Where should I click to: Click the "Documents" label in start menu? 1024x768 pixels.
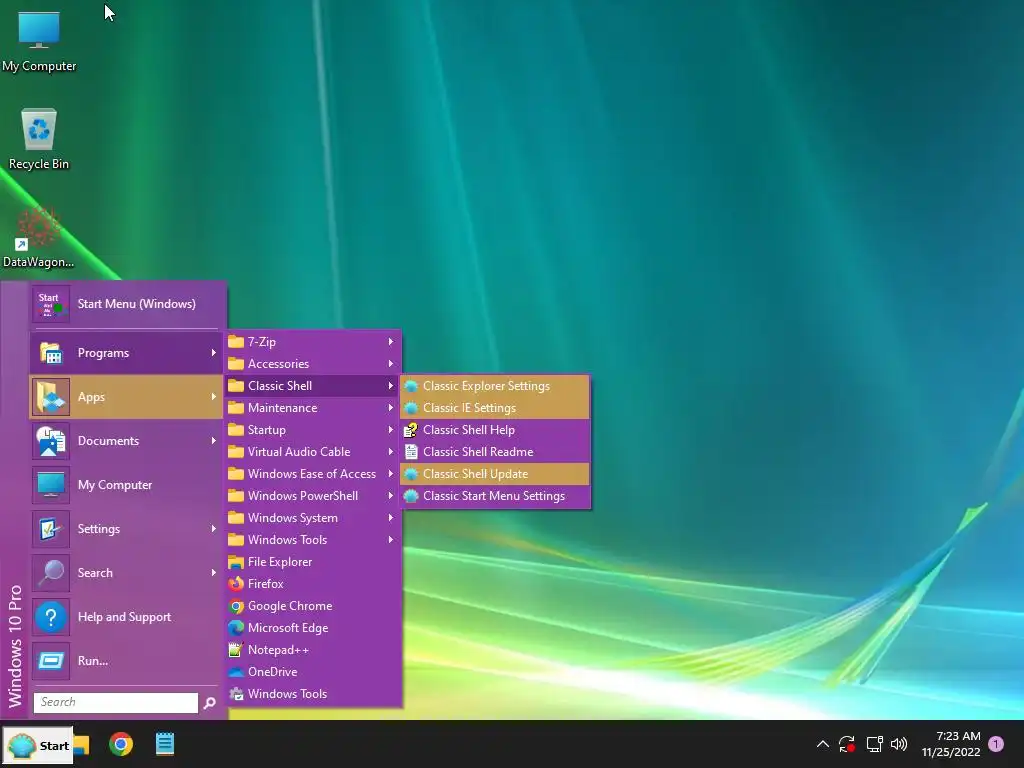coord(108,441)
